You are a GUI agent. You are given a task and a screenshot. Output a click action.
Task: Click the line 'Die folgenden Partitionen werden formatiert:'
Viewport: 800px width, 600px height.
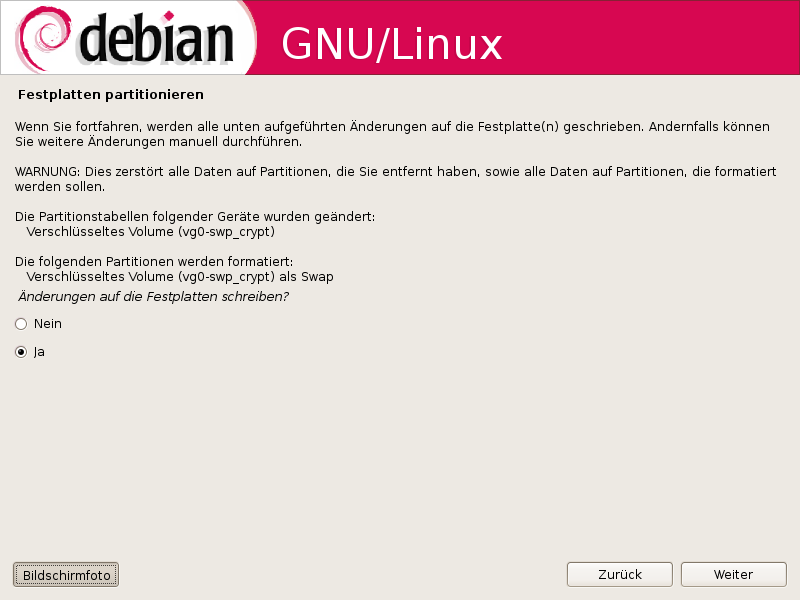coord(154,262)
